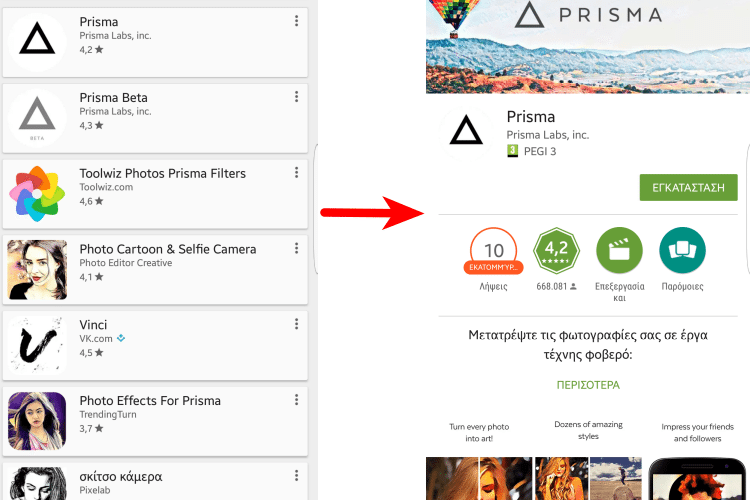Open overflow menu for Prisma Beta
The image size is (750, 500).
297,97
